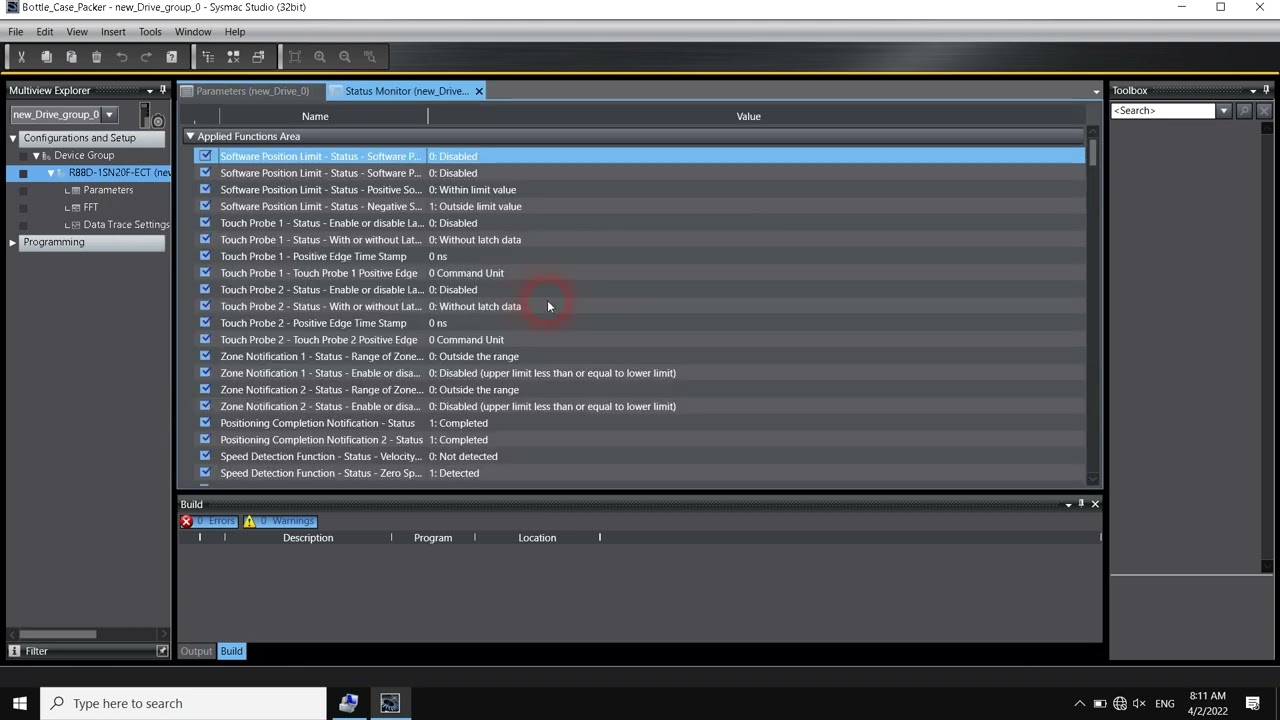Click the Redo arrow icon

(146, 57)
